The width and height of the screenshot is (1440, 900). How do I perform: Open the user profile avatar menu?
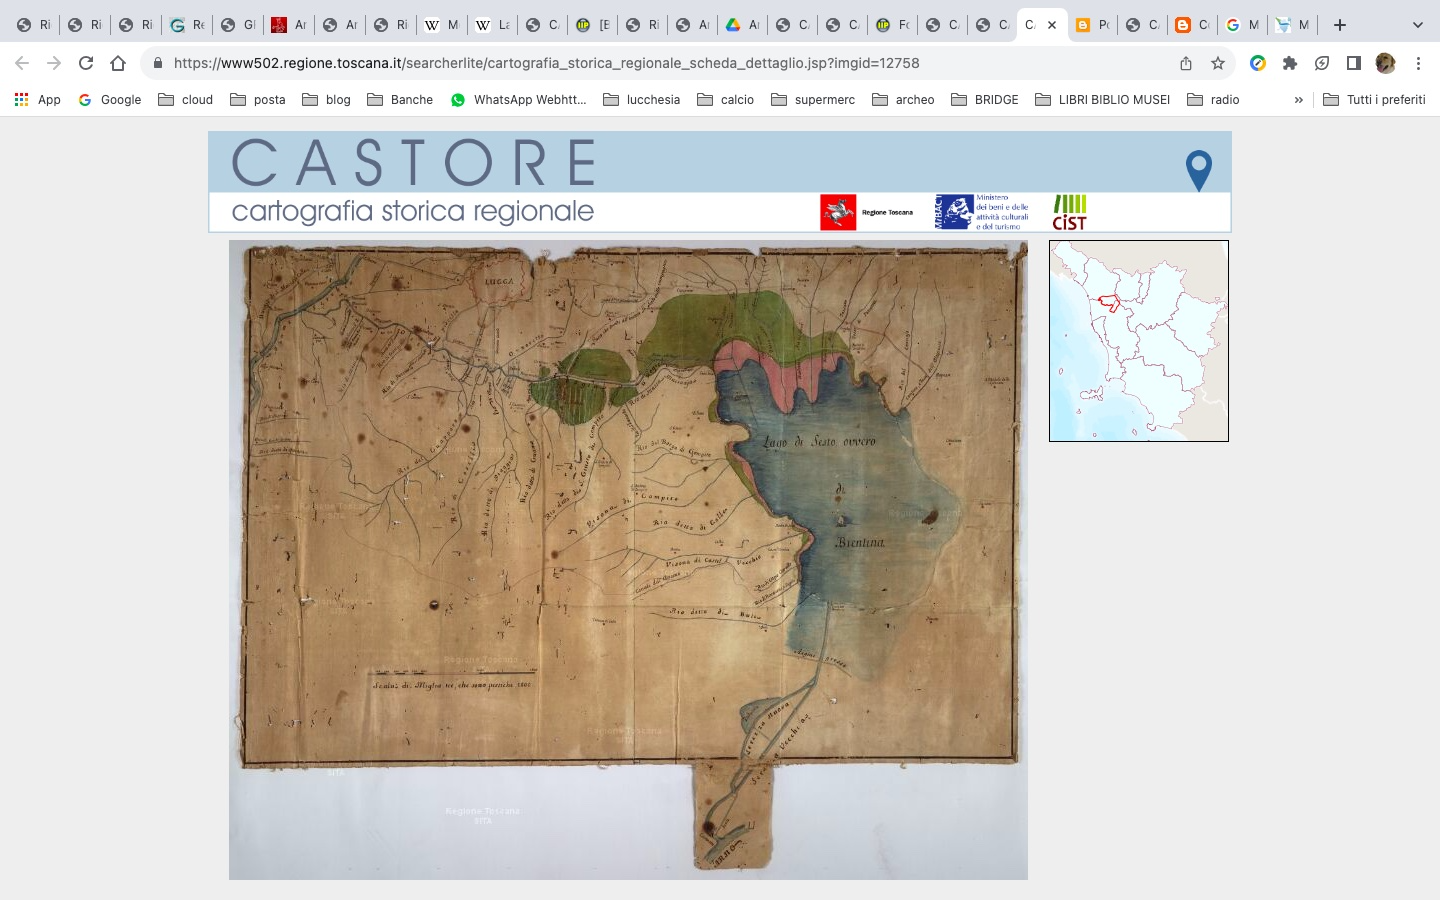pos(1385,63)
